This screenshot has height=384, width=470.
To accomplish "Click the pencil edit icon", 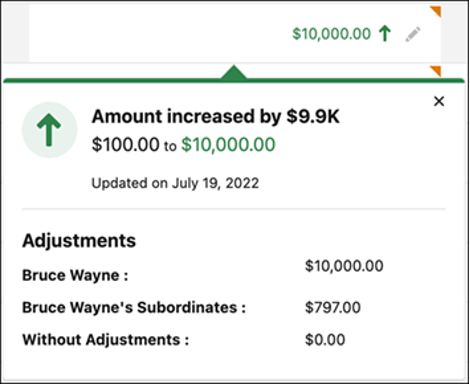I will point(413,34).
